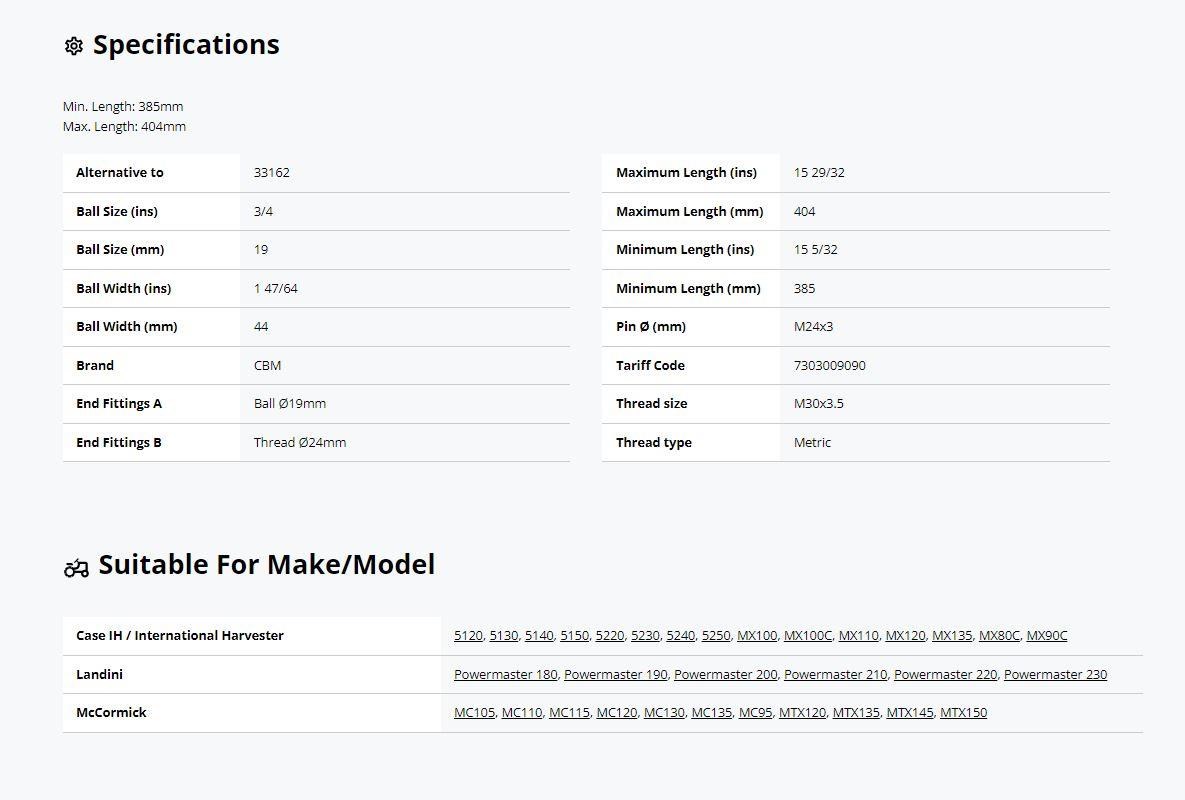Select the End Fittings B value Thread Ø24mm
The width and height of the screenshot is (1185, 800).
(x=300, y=443)
